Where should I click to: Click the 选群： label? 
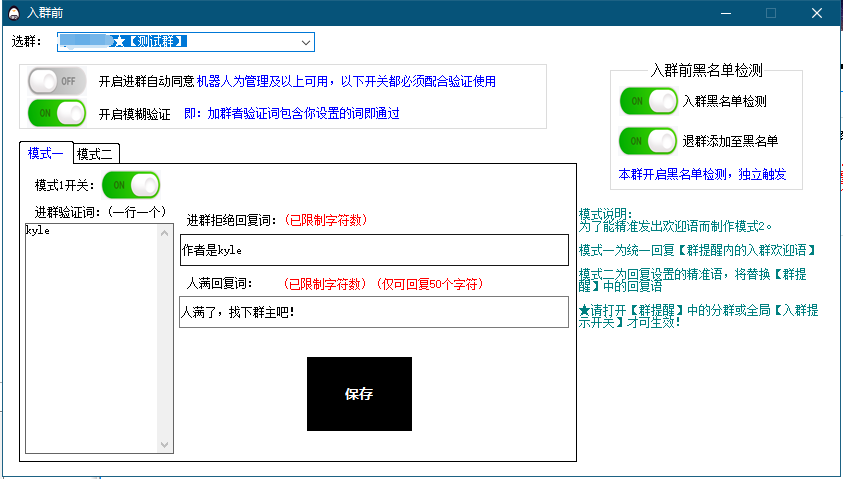tap(27, 41)
